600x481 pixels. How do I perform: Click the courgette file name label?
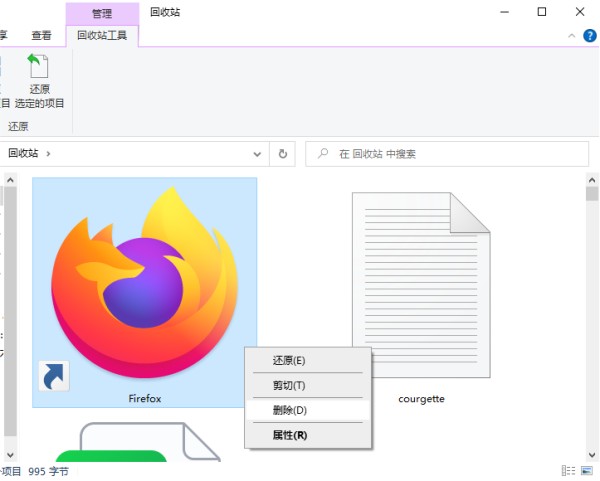(421, 399)
